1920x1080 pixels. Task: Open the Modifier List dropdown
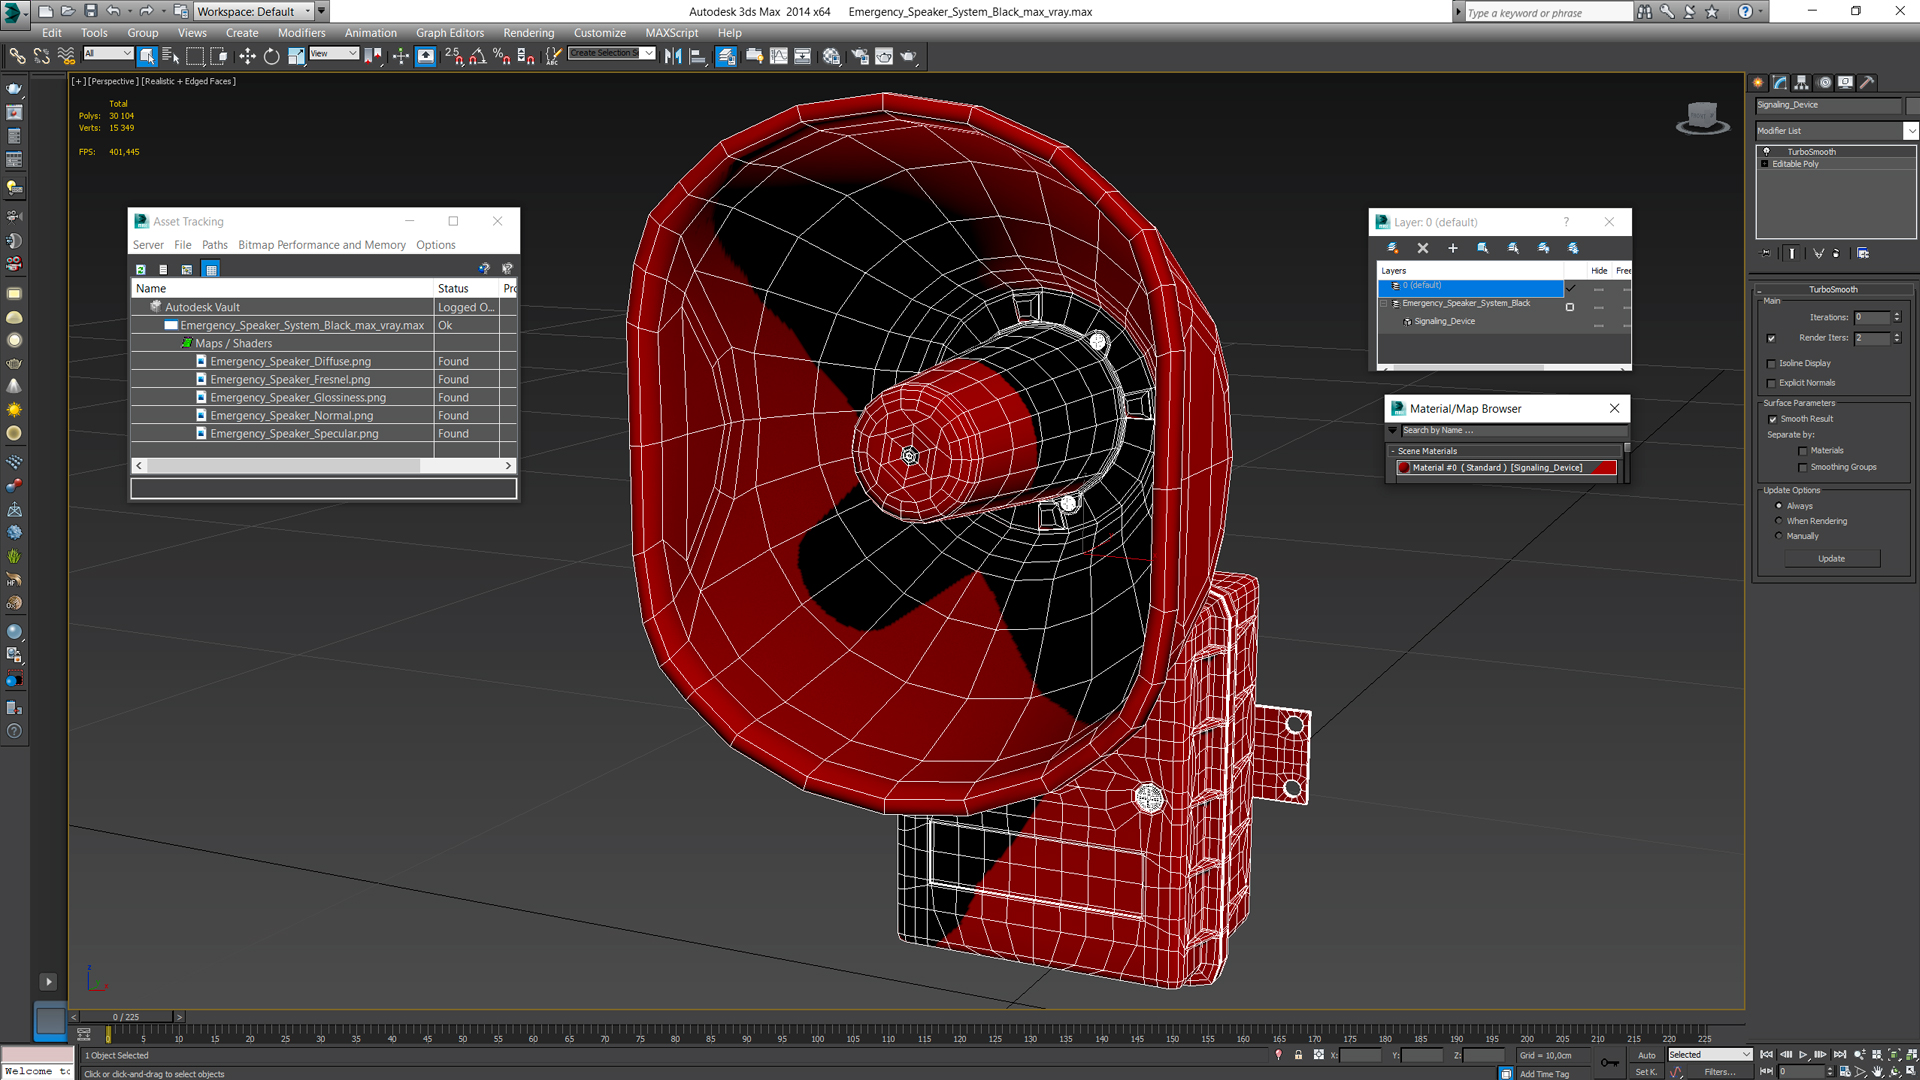click(1911, 131)
